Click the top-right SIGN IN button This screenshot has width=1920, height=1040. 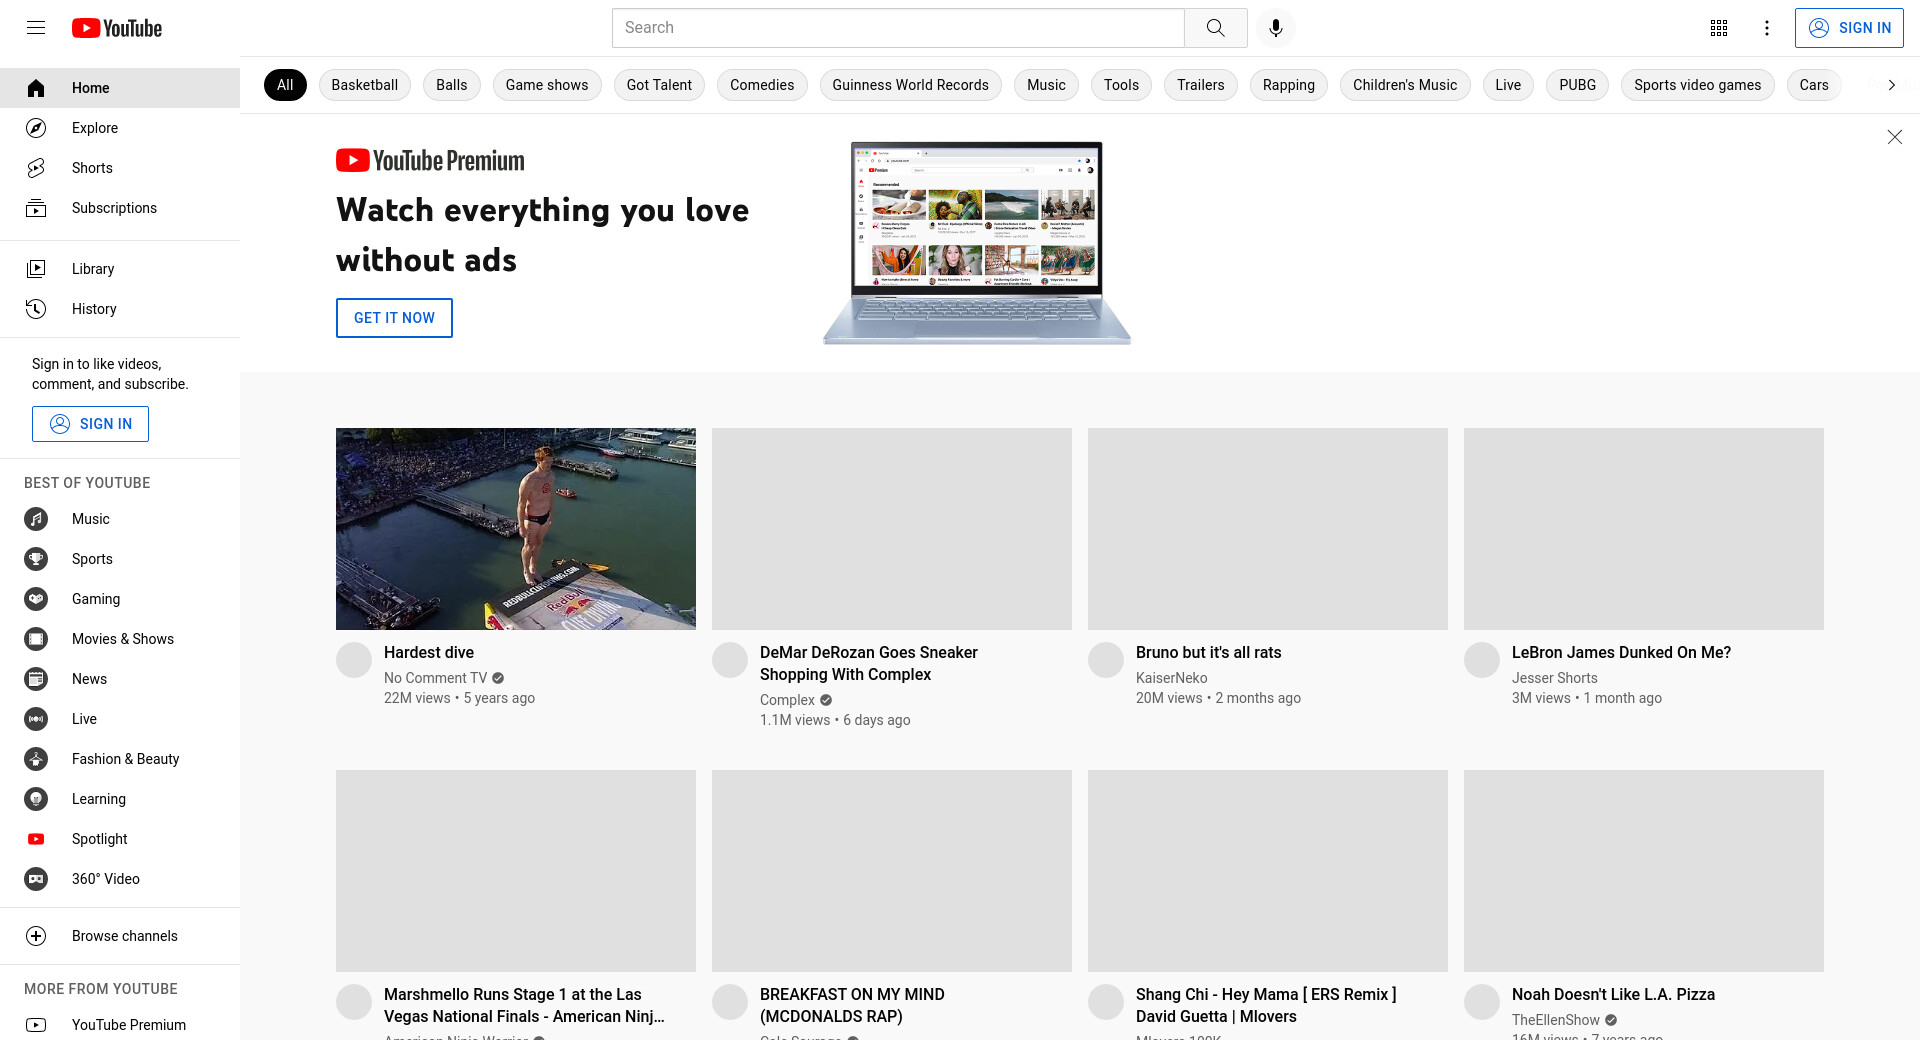pyautogui.click(x=1849, y=28)
